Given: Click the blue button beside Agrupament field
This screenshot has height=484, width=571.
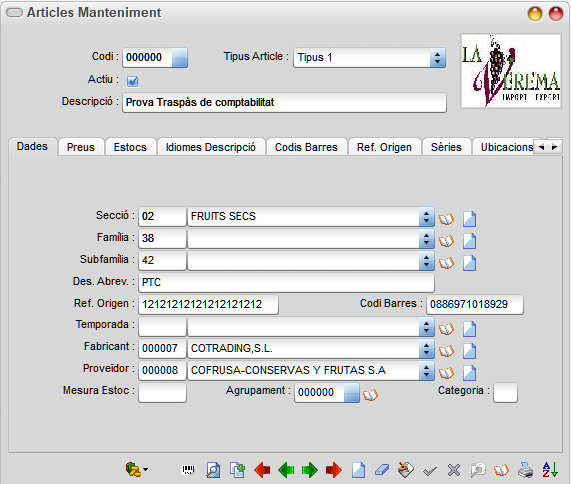Looking at the screenshot, I should (351, 393).
